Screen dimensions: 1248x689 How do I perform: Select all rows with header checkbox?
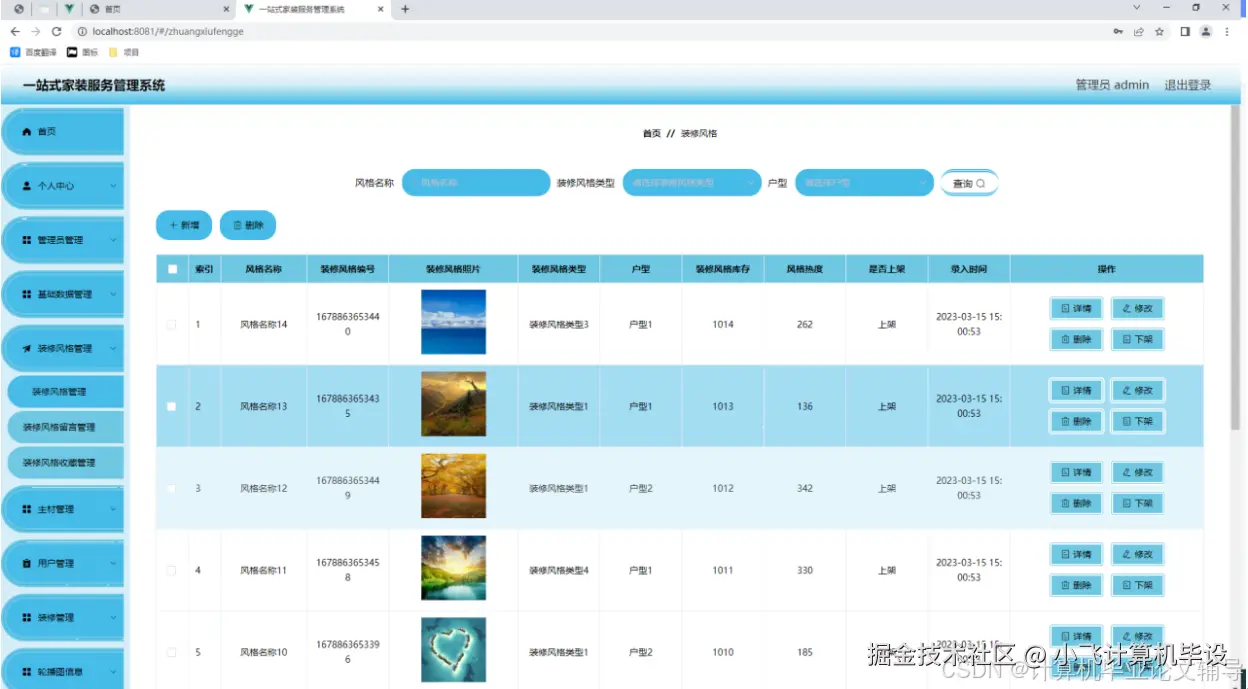(x=172, y=269)
